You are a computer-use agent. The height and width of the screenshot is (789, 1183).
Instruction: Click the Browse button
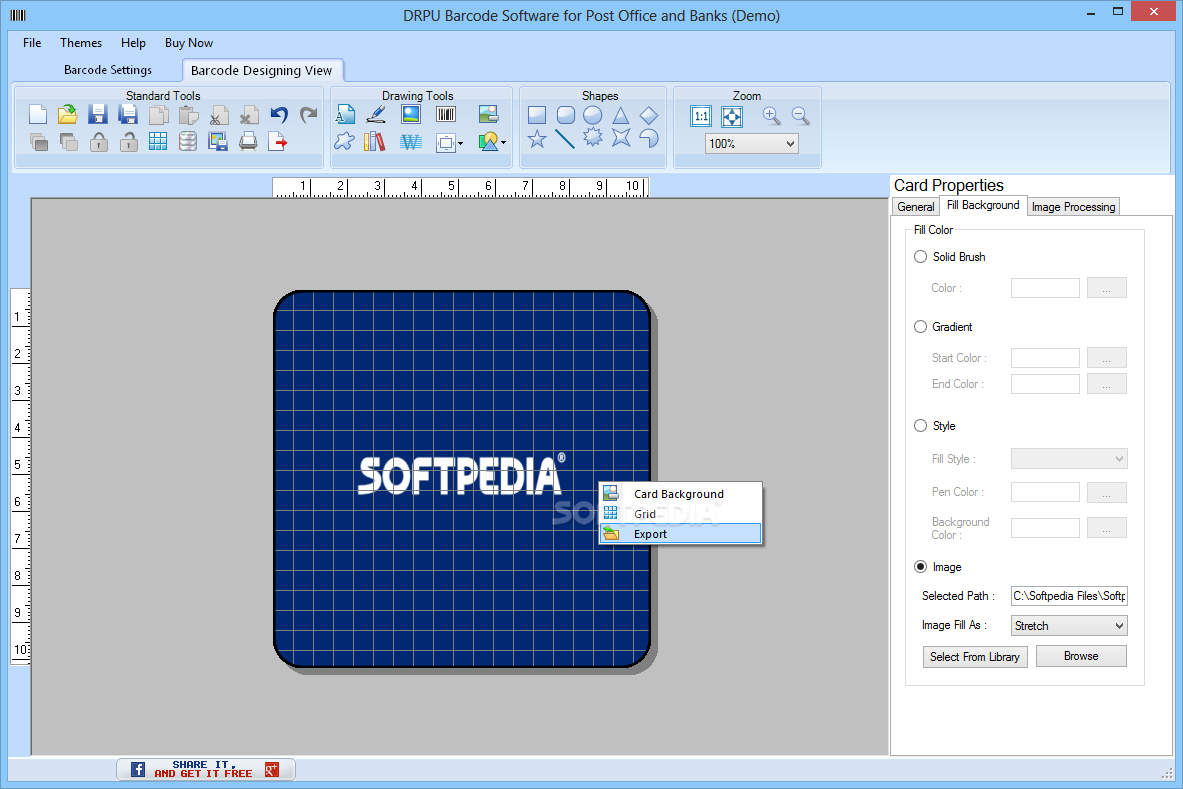pyautogui.click(x=1081, y=656)
